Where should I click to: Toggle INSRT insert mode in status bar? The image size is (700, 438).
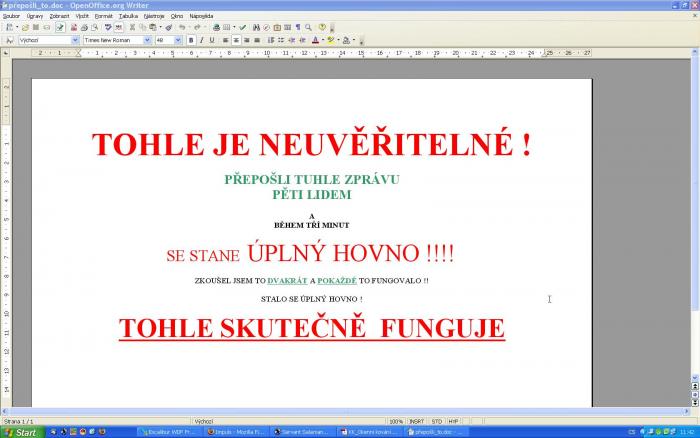pos(416,421)
